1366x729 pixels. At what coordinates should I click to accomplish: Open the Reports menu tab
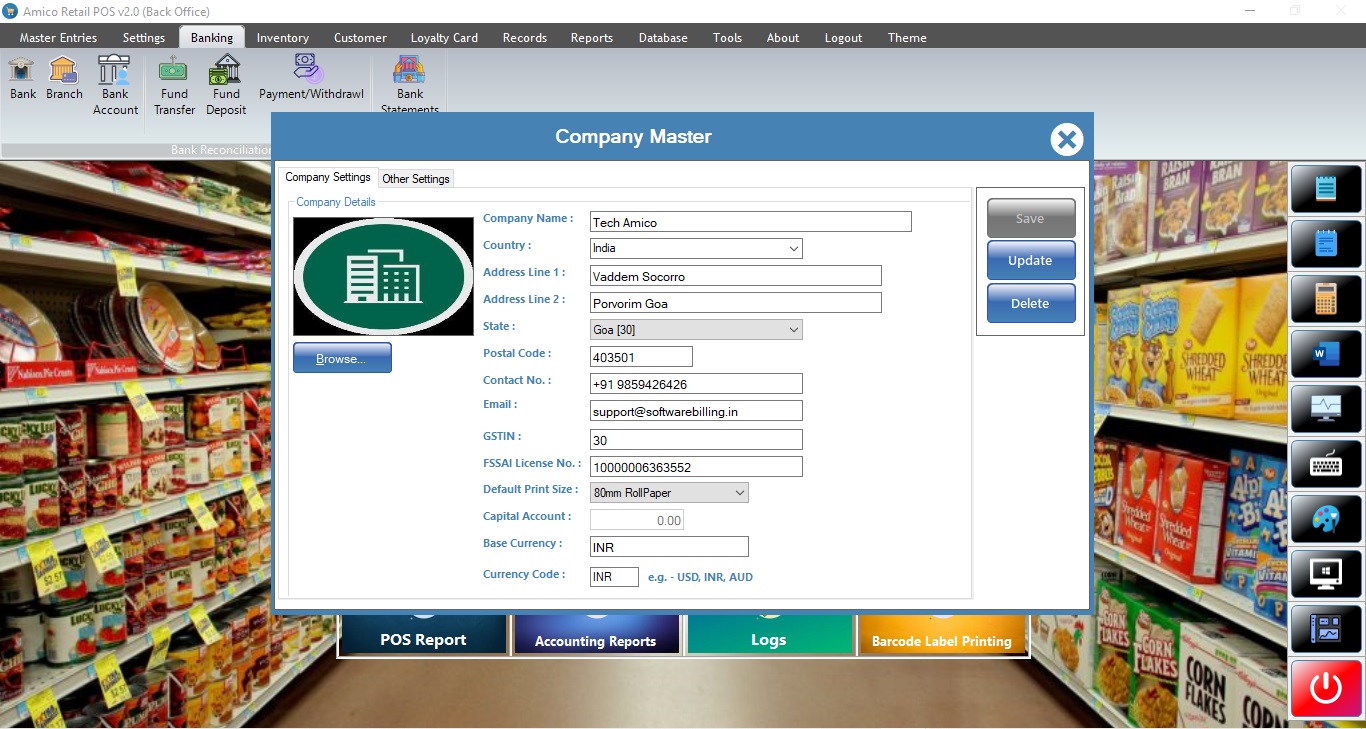click(x=591, y=38)
